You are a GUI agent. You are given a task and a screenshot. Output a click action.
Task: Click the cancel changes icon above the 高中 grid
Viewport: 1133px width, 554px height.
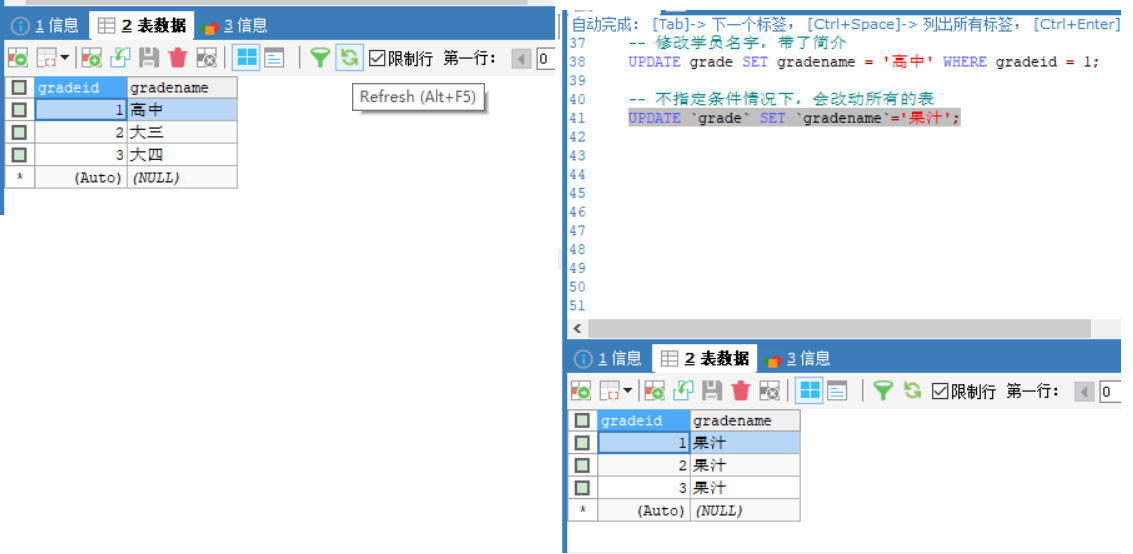[x=206, y=58]
